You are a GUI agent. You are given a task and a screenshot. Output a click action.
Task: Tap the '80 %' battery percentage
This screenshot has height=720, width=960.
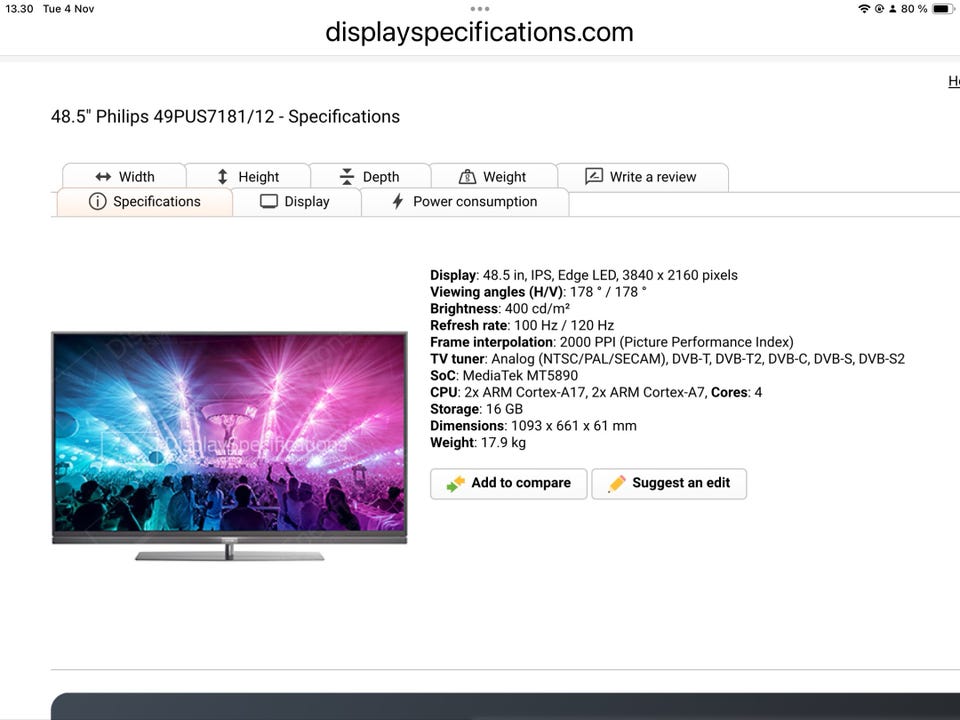[x=913, y=9]
